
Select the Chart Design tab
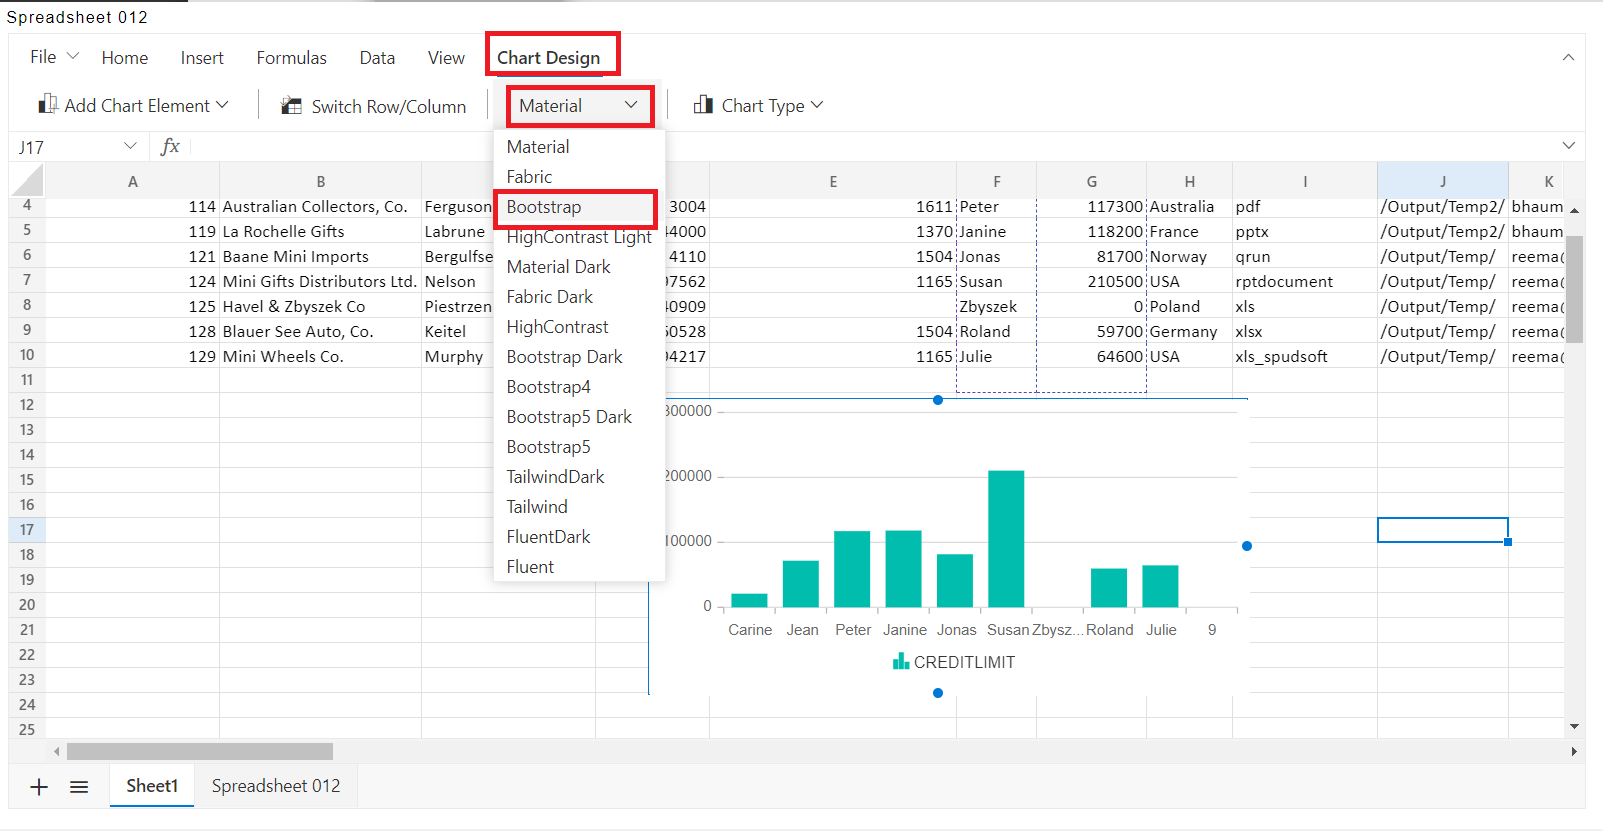(x=549, y=58)
